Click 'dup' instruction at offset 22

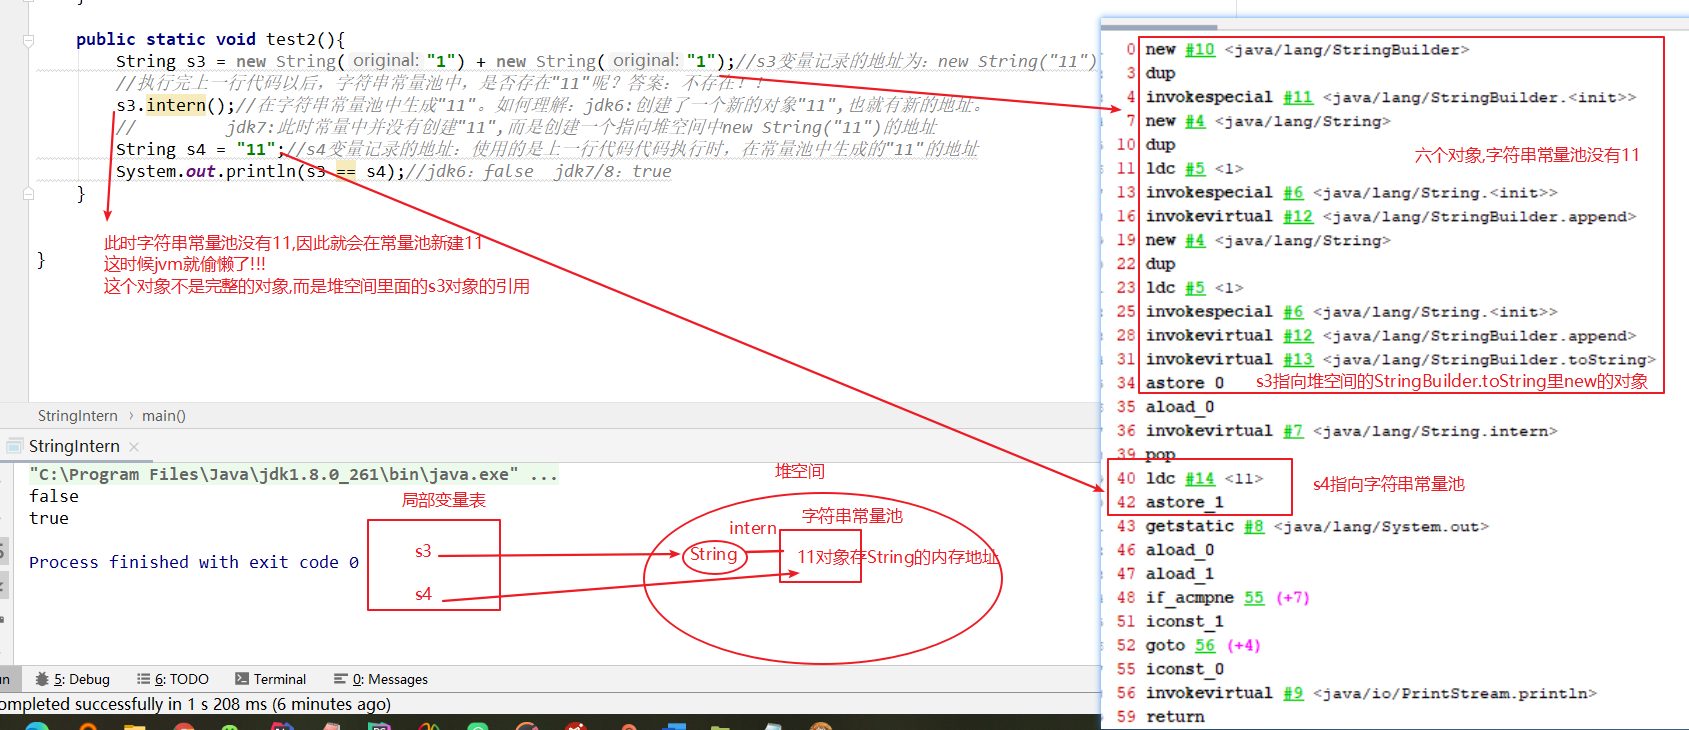coord(1160,264)
